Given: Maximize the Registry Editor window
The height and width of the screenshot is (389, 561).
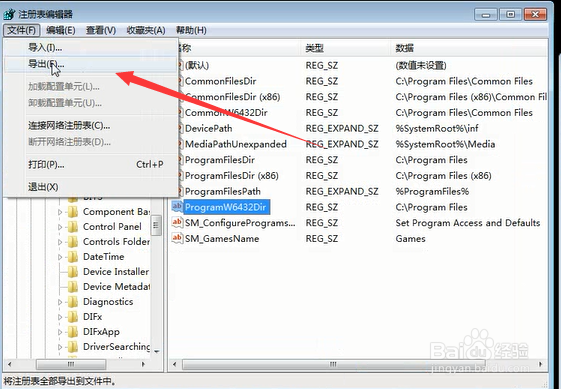Looking at the screenshot, I should point(511,14).
